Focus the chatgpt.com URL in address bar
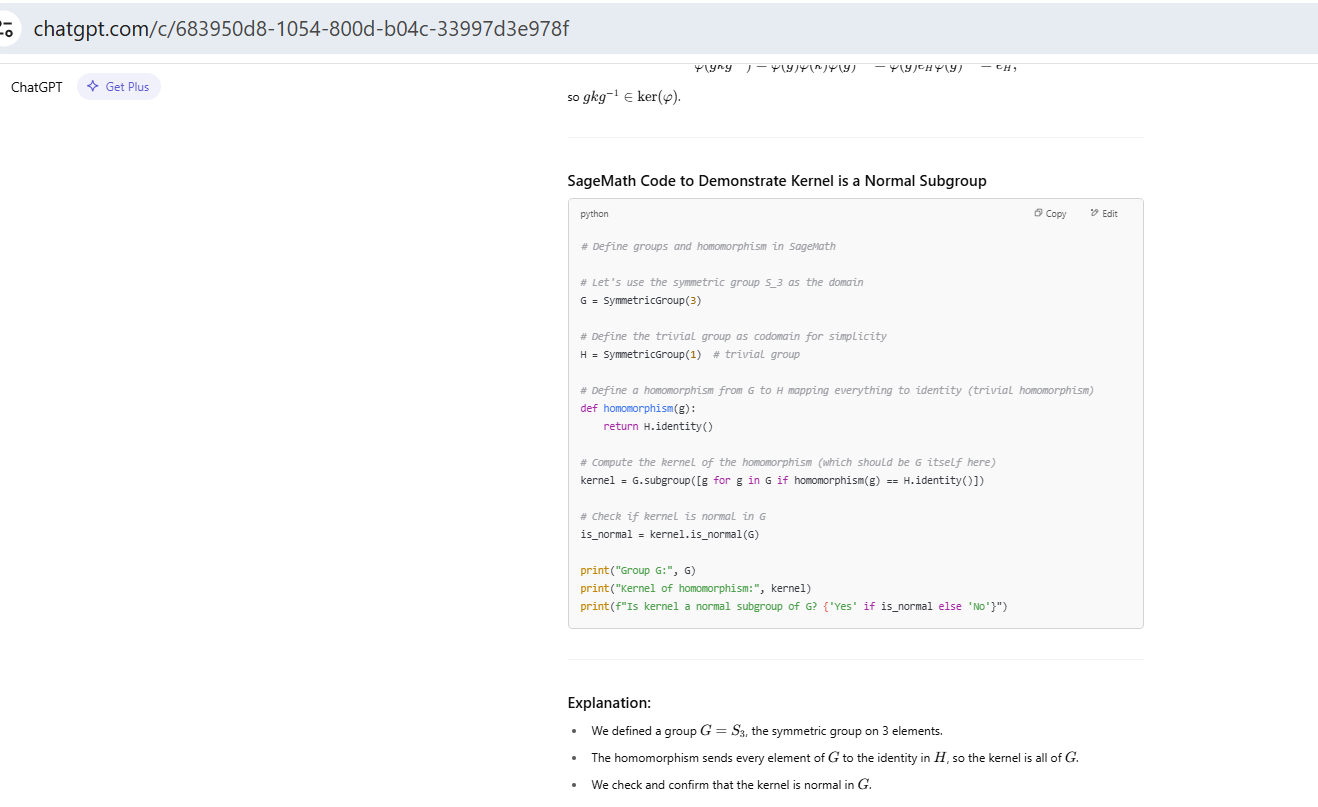The width and height of the screenshot is (1318, 807). pyautogui.click(x=300, y=28)
